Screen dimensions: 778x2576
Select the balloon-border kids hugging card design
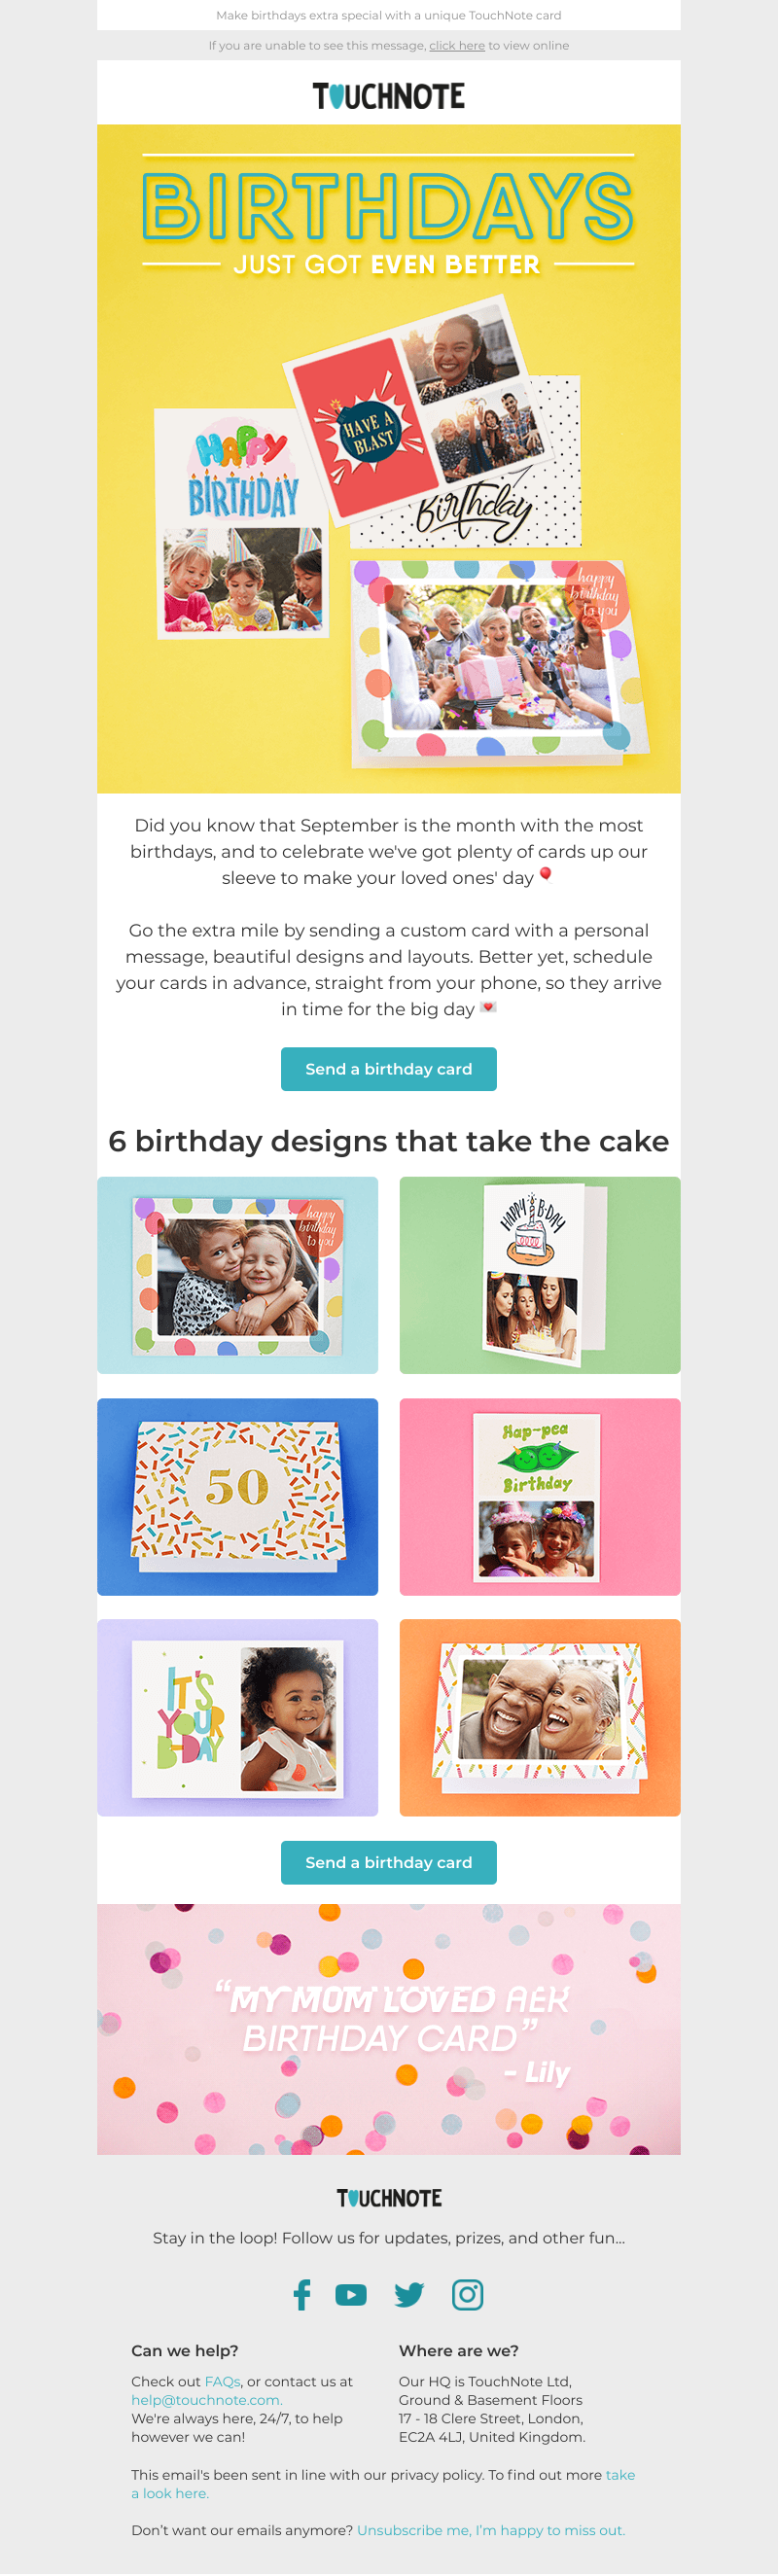(238, 1275)
